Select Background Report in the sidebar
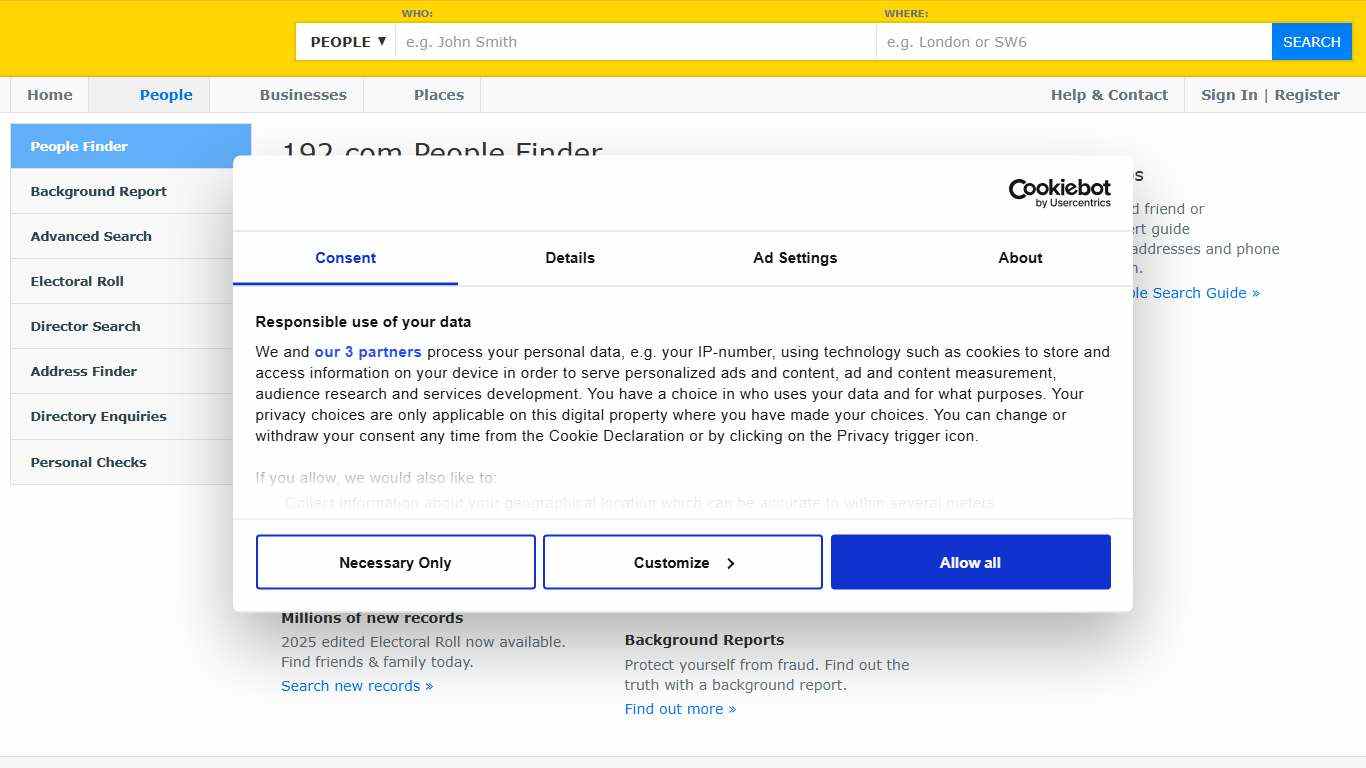1366x768 pixels. 98,191
